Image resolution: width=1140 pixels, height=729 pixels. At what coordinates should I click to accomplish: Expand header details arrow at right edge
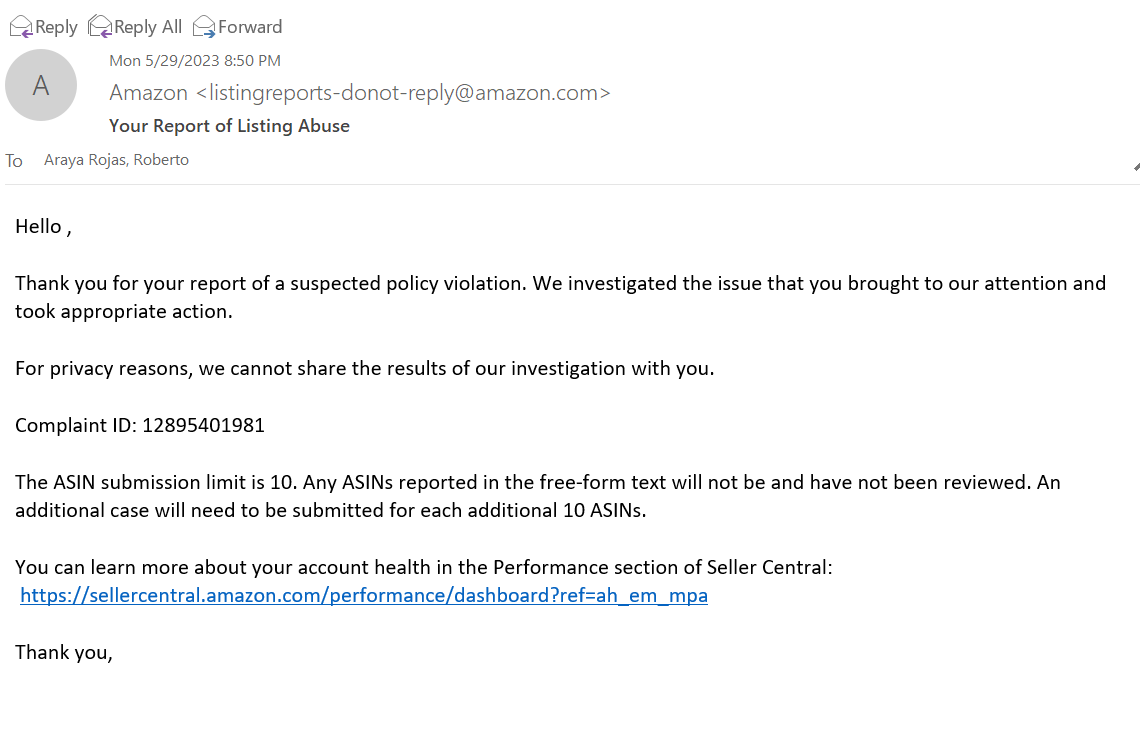tap(1136, 167)
